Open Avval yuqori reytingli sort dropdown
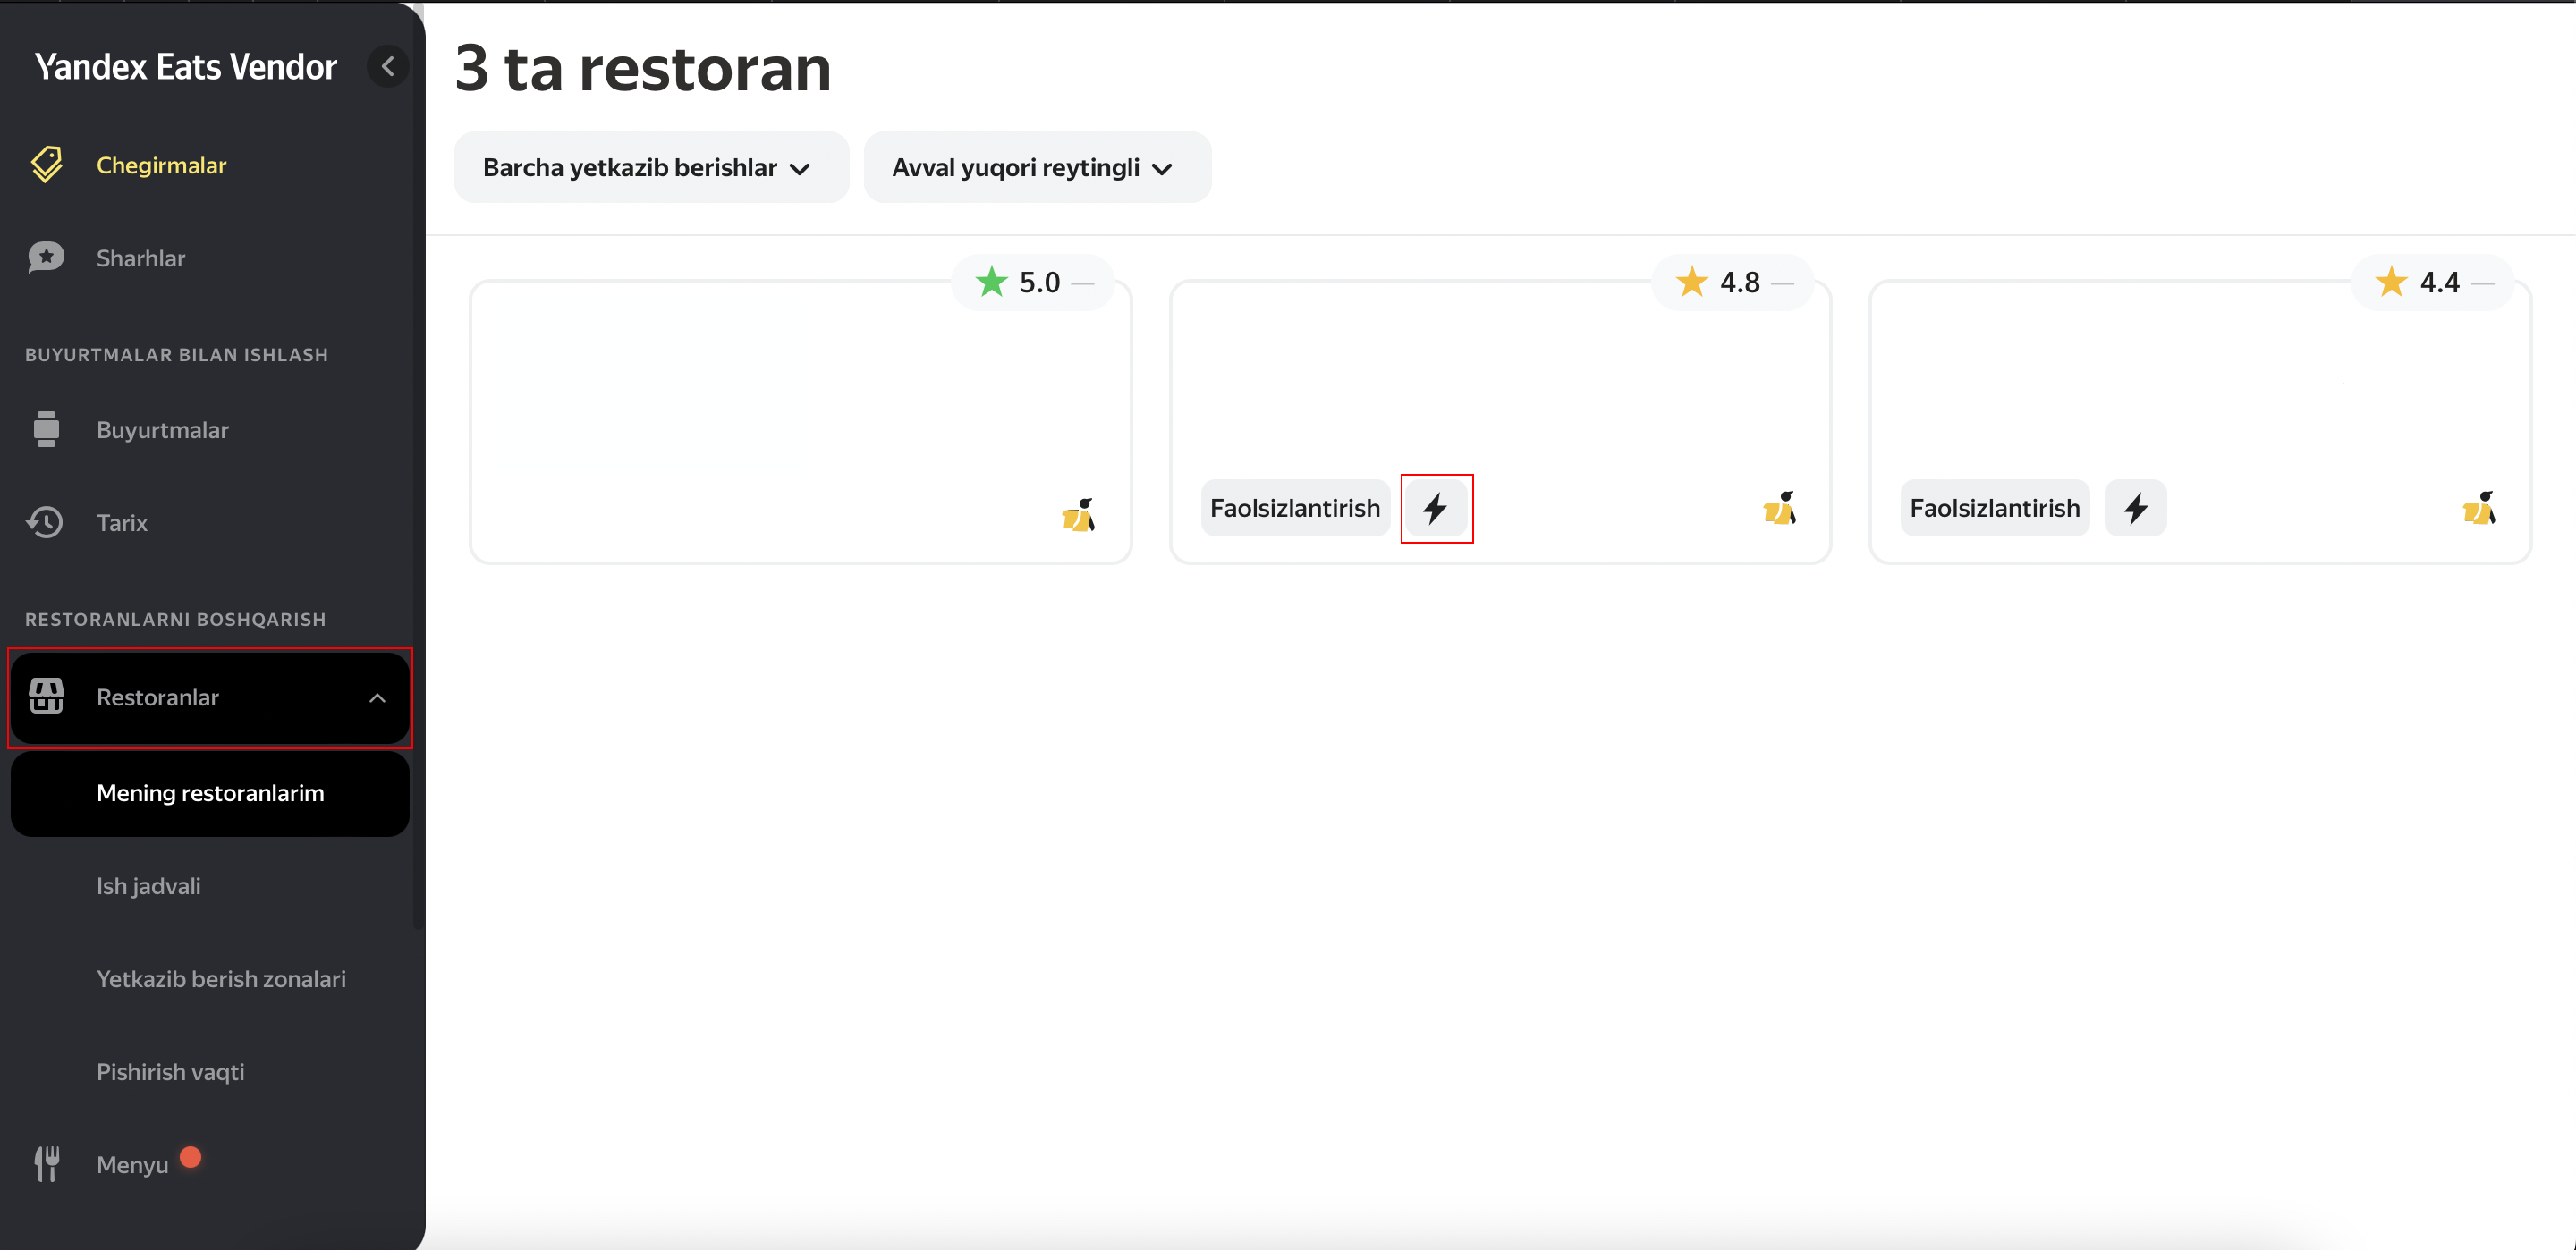Screen dimensions: 2576x1250 point(1037,168)
